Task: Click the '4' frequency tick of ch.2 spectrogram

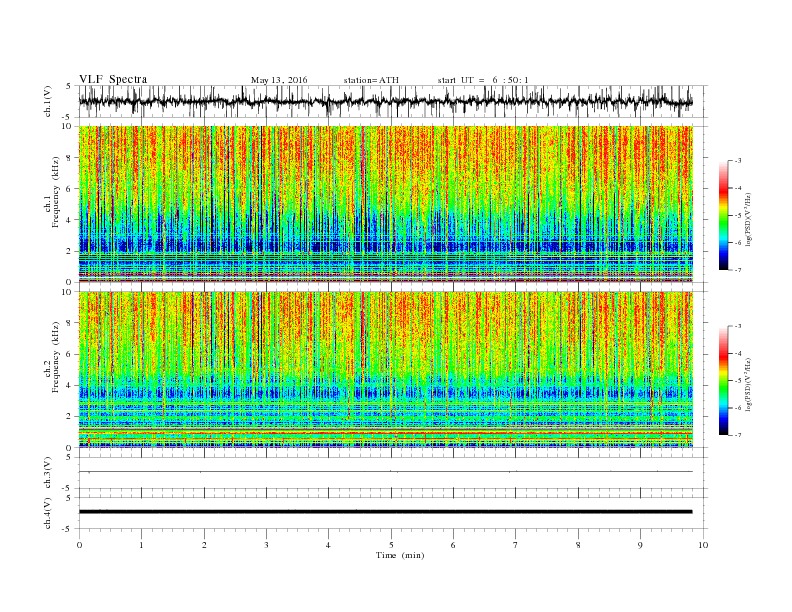Action: coord(70,385)
